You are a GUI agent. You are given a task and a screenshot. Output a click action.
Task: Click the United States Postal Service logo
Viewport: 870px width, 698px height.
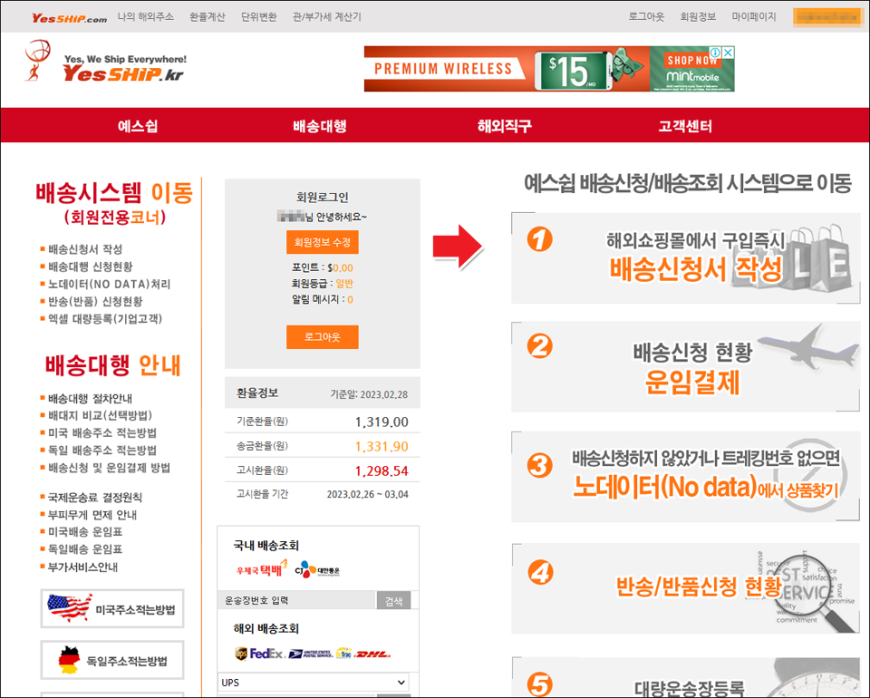click(311, 654)
